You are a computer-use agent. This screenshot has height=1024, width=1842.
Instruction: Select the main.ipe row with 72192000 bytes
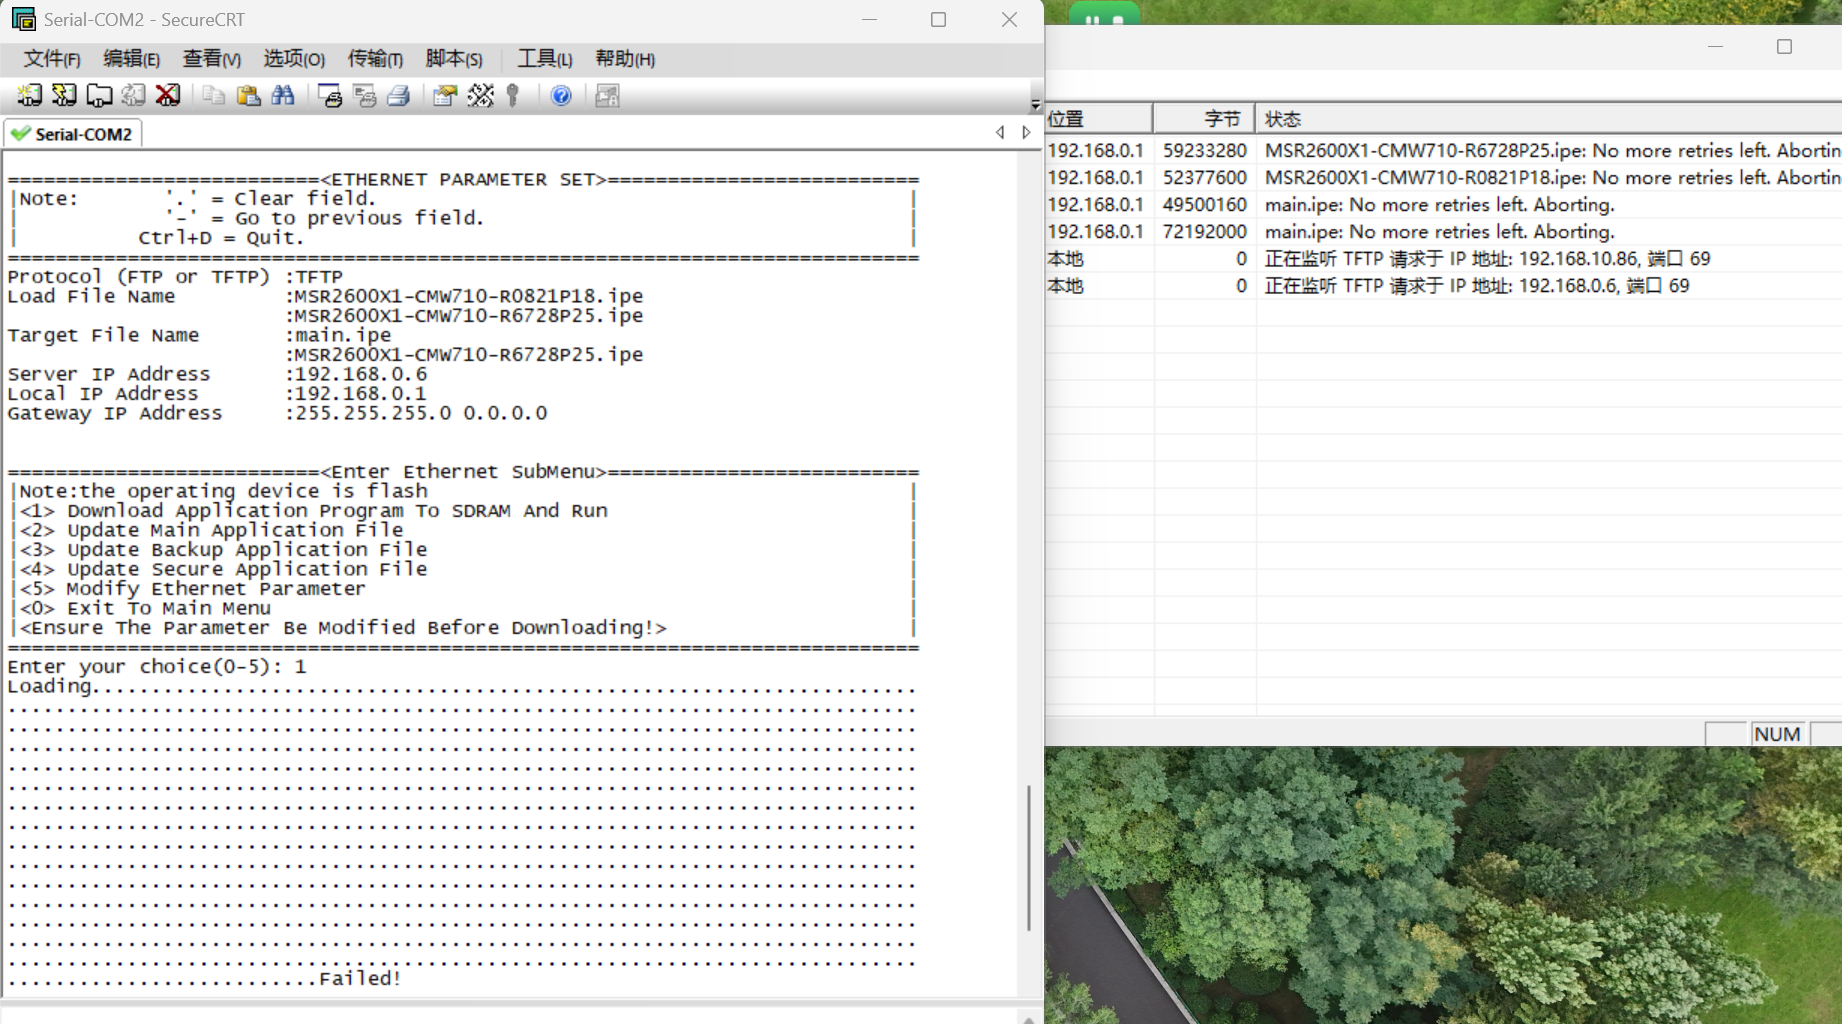click(1443, 231)
